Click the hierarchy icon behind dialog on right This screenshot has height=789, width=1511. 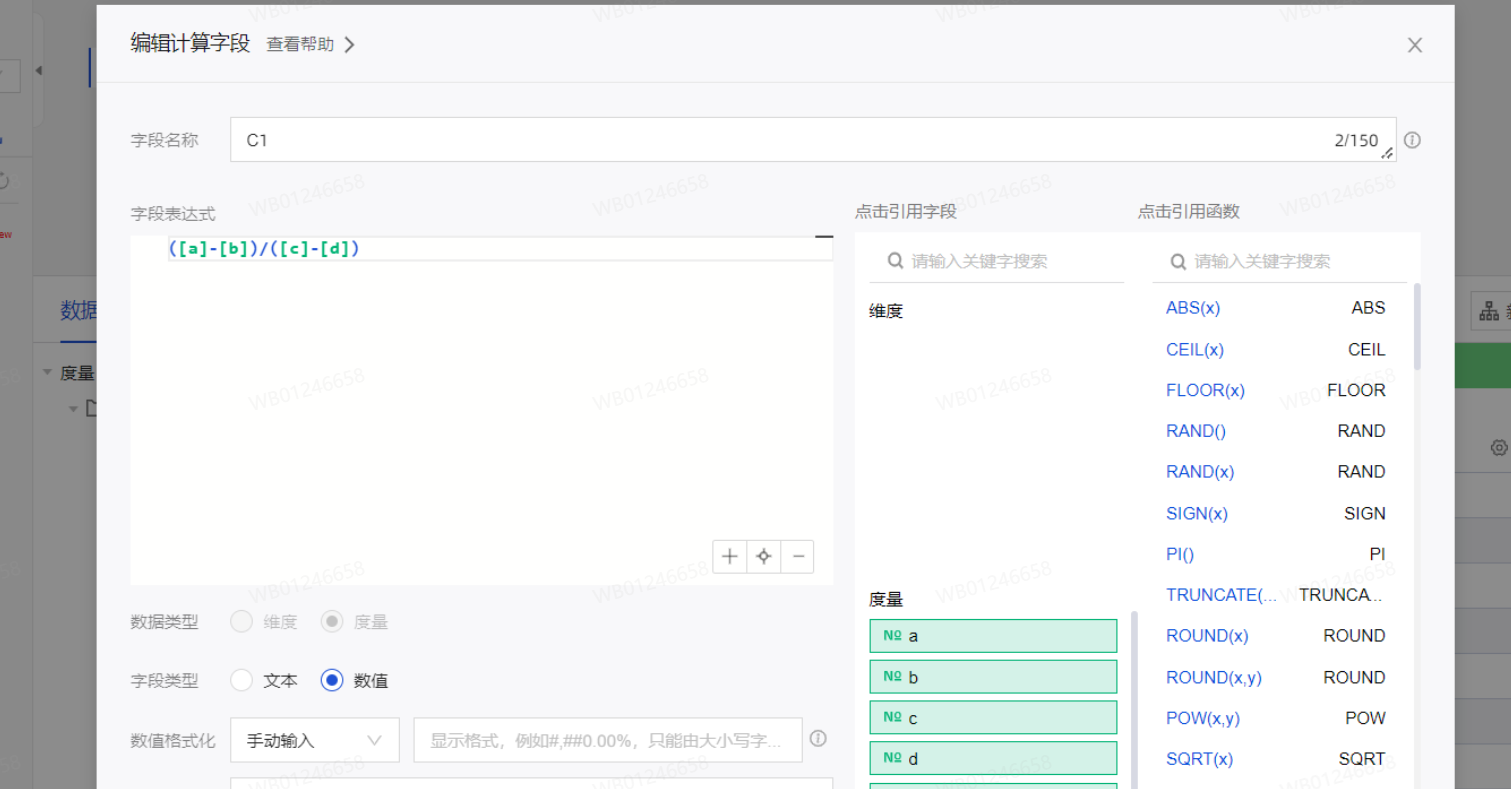1489,311
